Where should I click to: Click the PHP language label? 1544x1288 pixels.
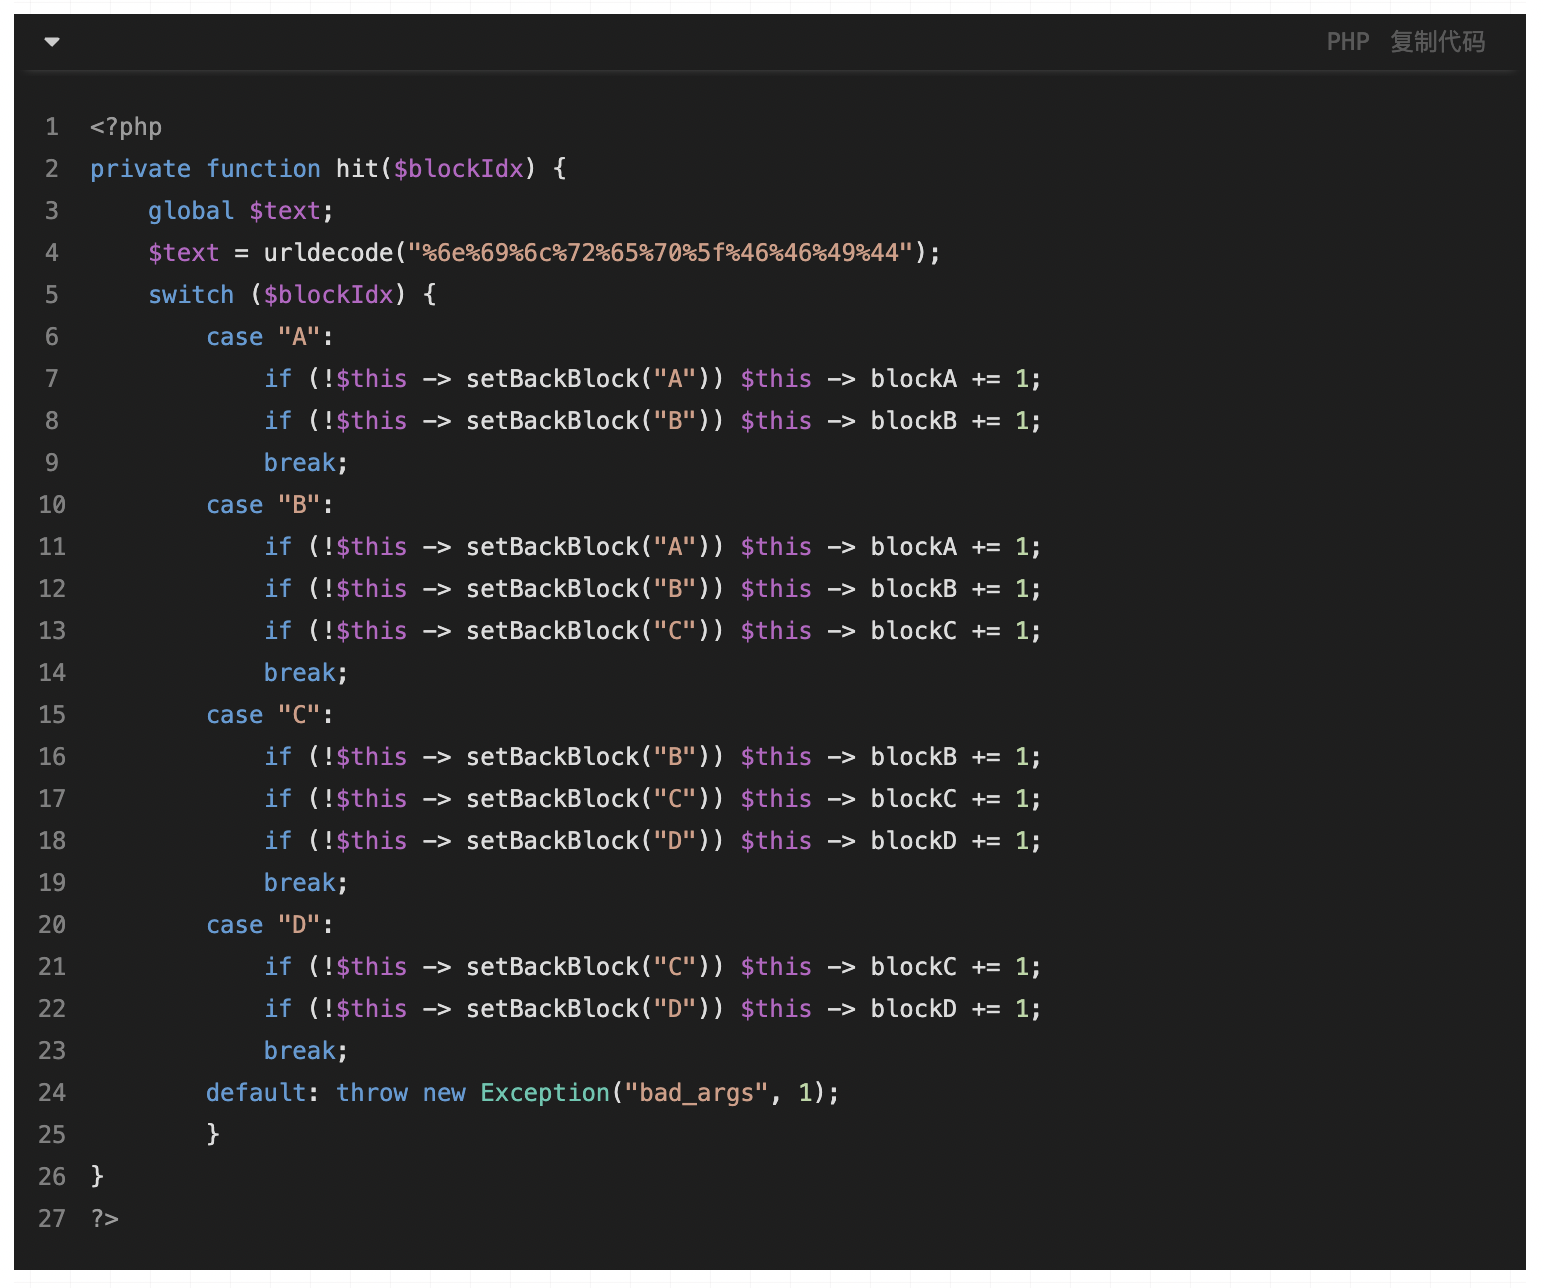1347,42
